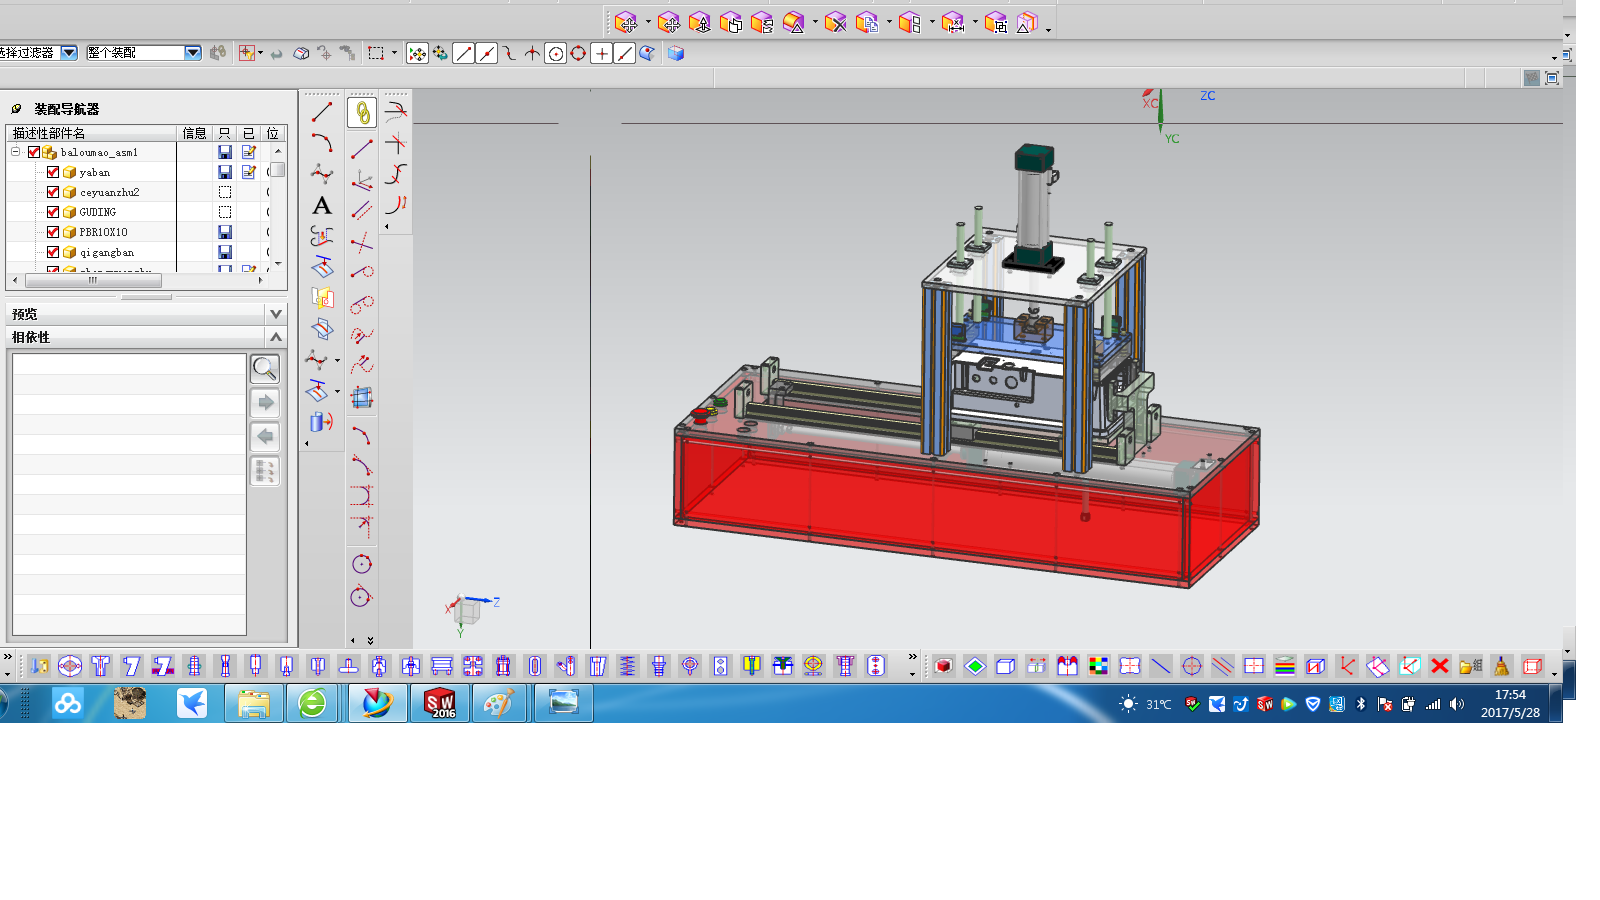Uncheck the yaban component checkbox

[53, 172]
